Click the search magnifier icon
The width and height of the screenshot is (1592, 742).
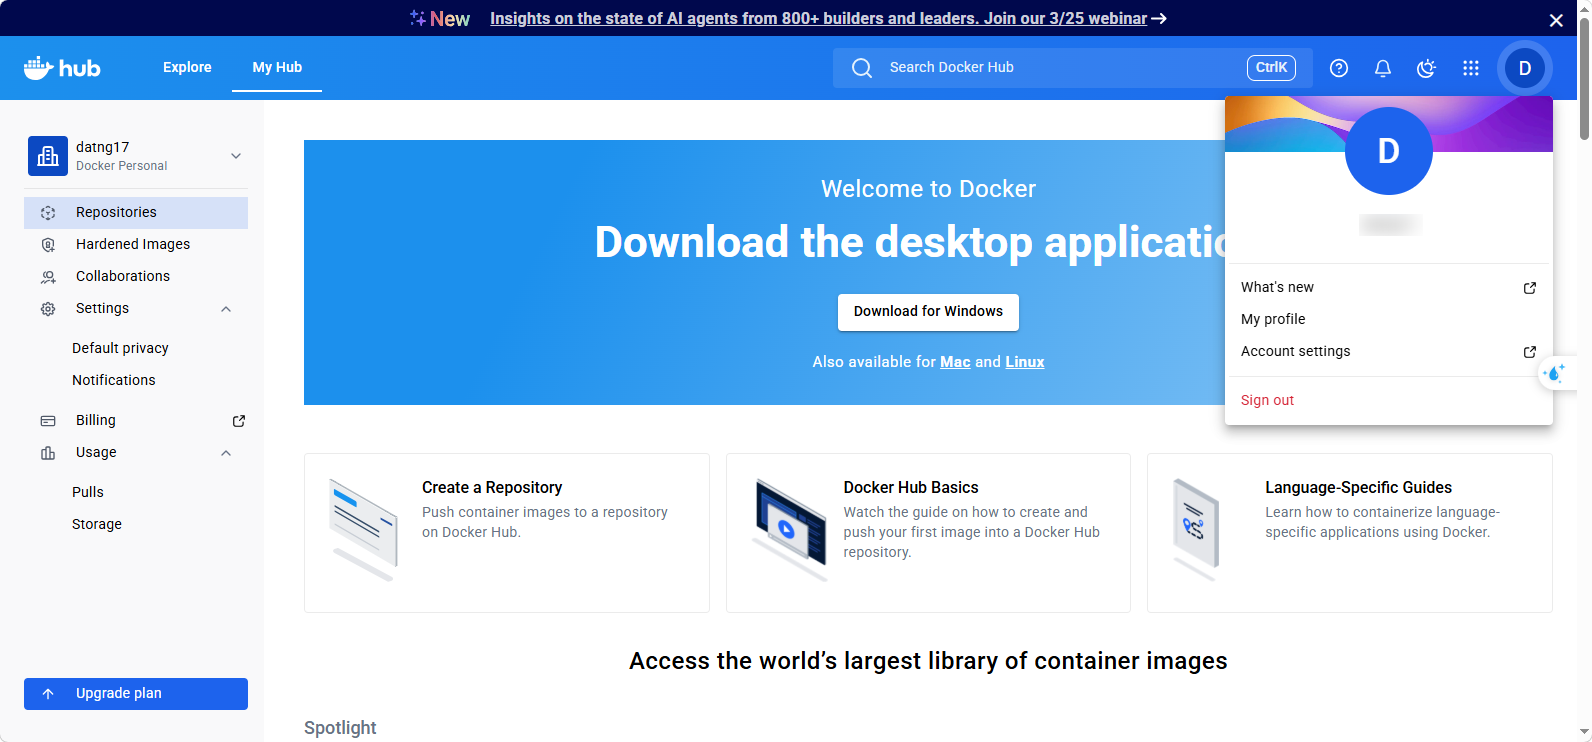862,68
